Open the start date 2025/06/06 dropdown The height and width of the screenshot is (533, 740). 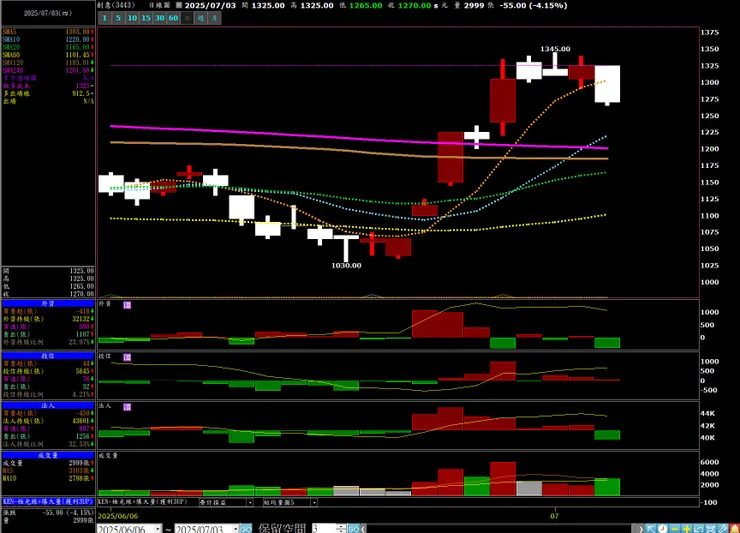158,529
